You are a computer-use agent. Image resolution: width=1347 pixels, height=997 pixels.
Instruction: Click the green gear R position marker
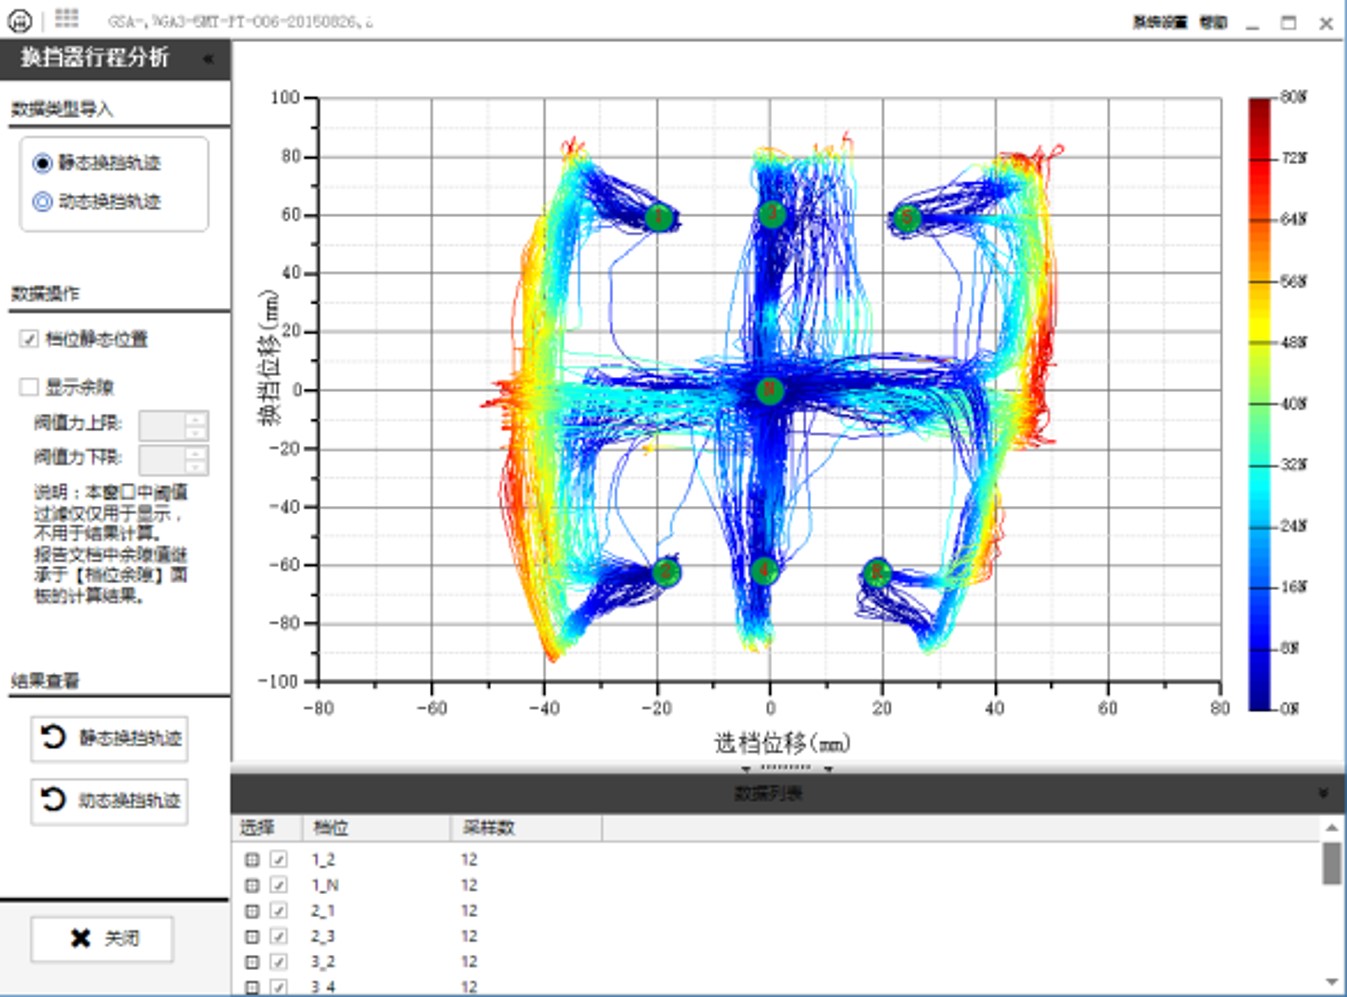877,572
